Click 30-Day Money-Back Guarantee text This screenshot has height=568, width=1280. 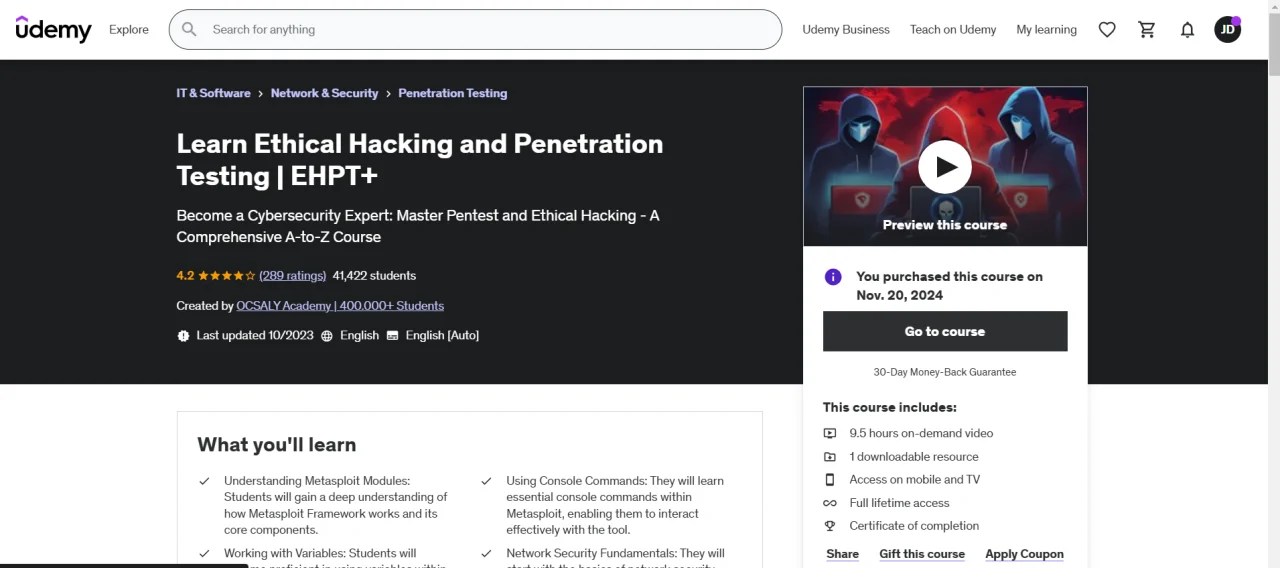pyautogui.click(x=945, y=372)
